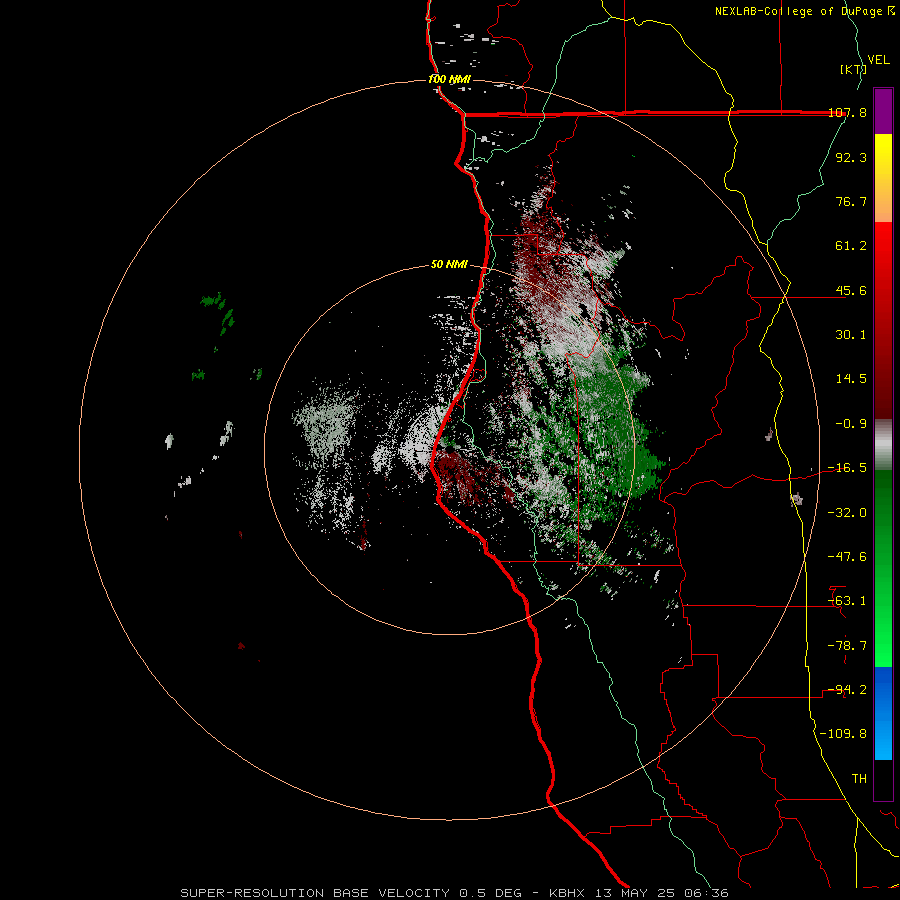
Task: Click the -47.6 scale value
Action: pyautogui.click(x=848, y=557)
